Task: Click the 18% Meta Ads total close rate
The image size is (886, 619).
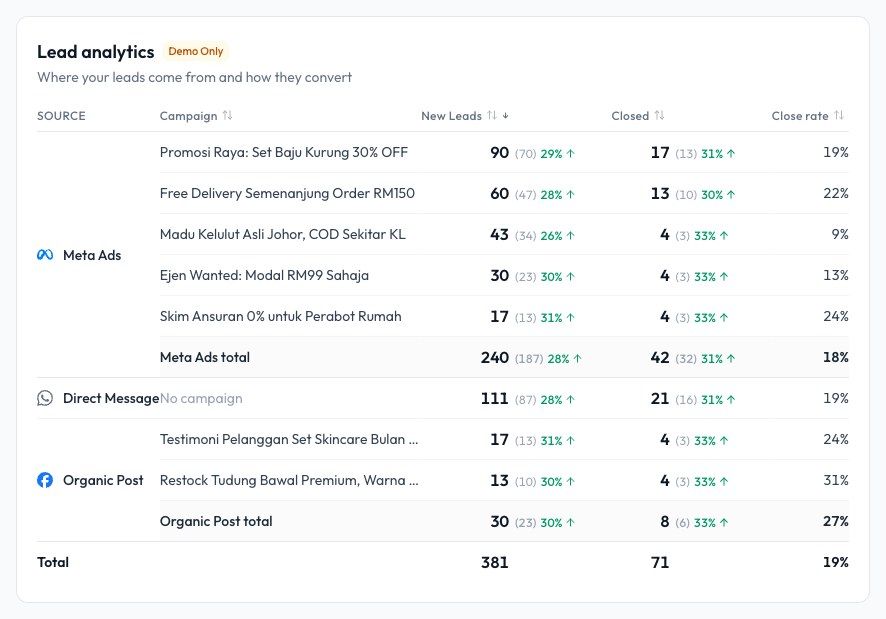Action: [x=836, y=357]
